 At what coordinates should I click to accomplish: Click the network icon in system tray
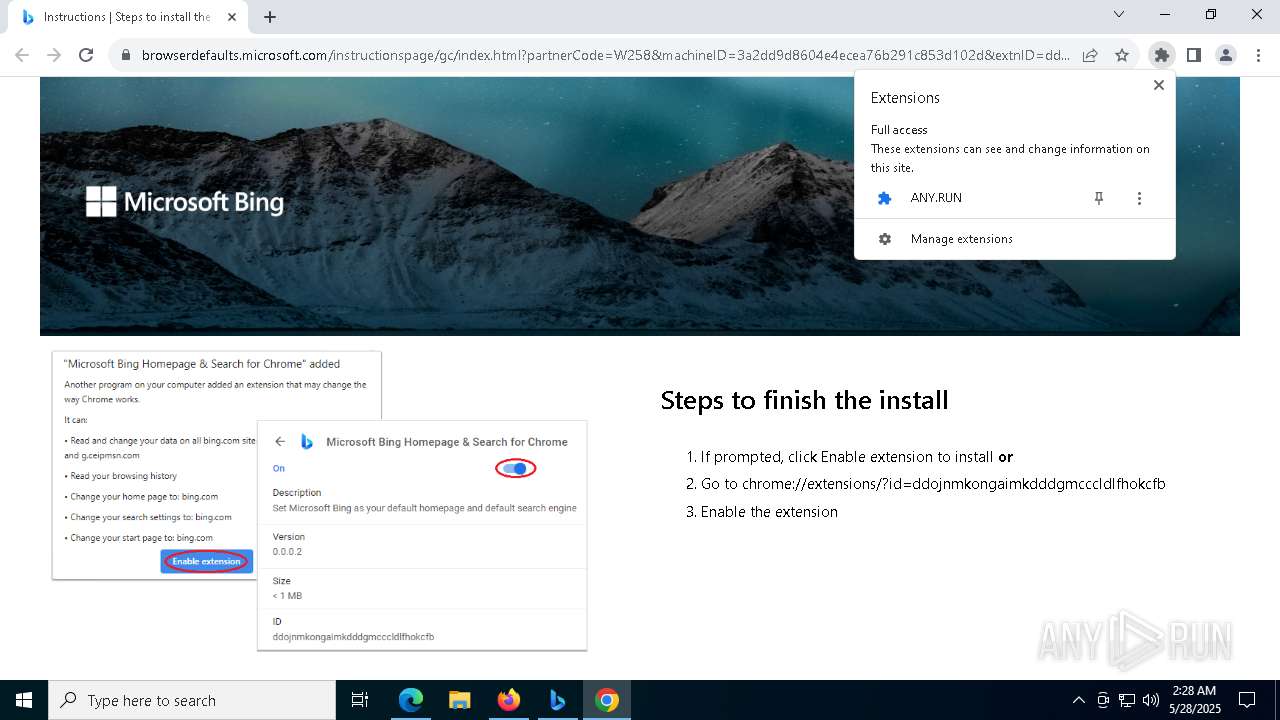pos(1127,700)
